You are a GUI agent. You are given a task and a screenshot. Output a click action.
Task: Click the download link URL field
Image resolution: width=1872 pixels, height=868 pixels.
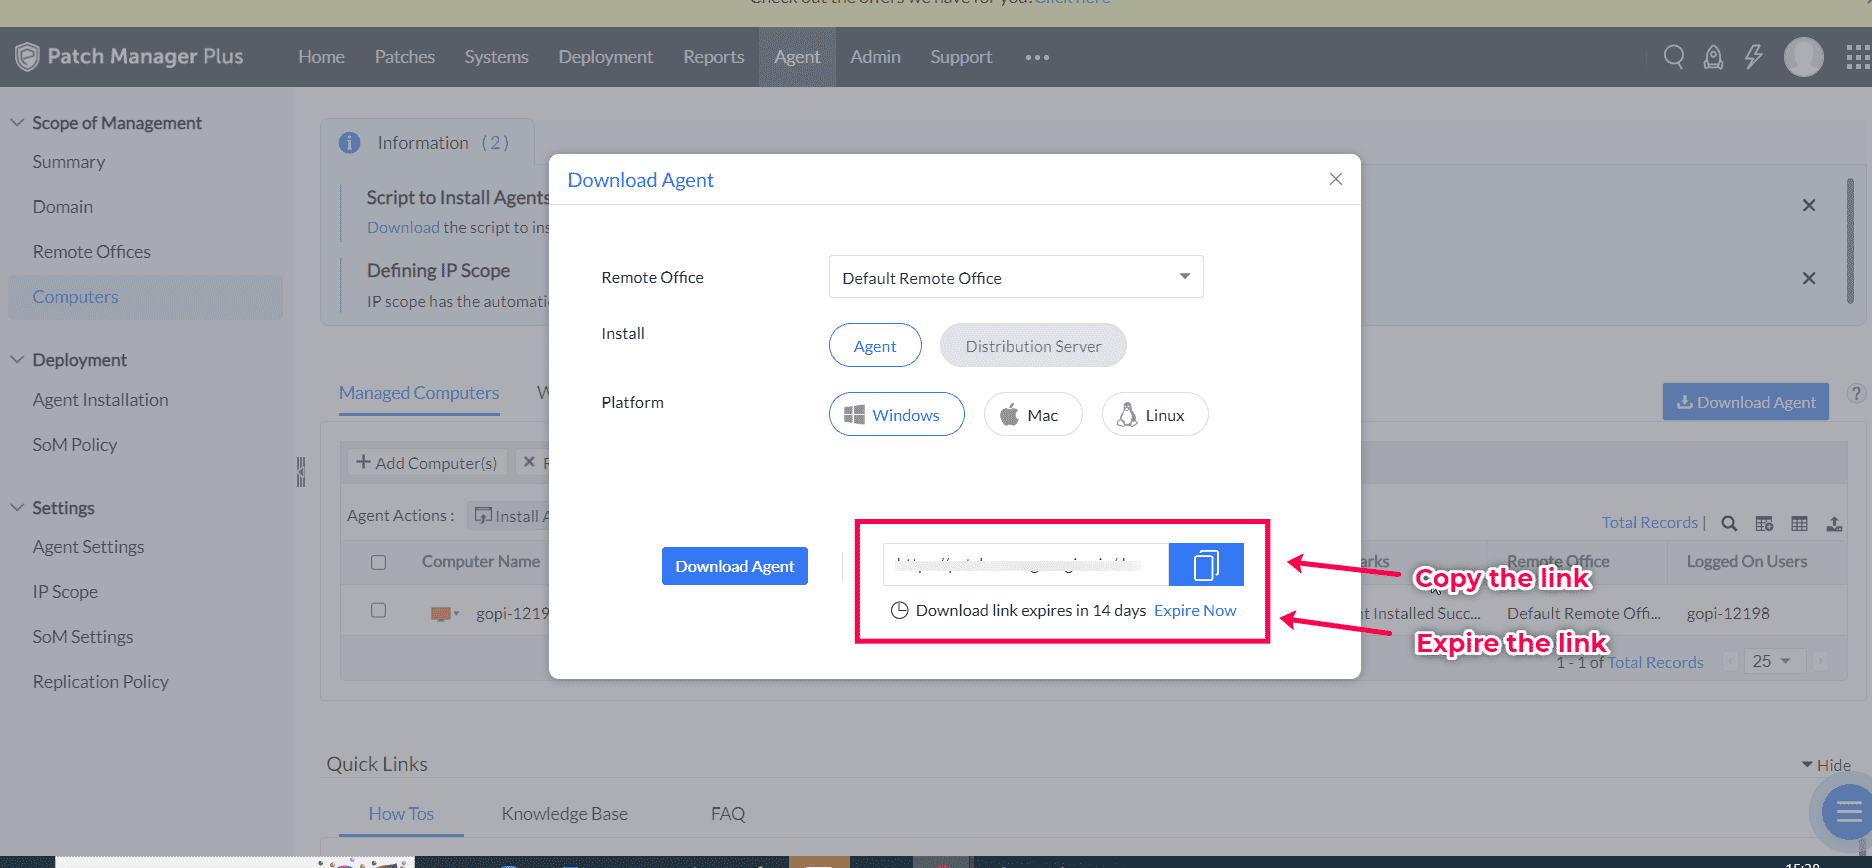pyautogui.click(x=1026, y=565)
